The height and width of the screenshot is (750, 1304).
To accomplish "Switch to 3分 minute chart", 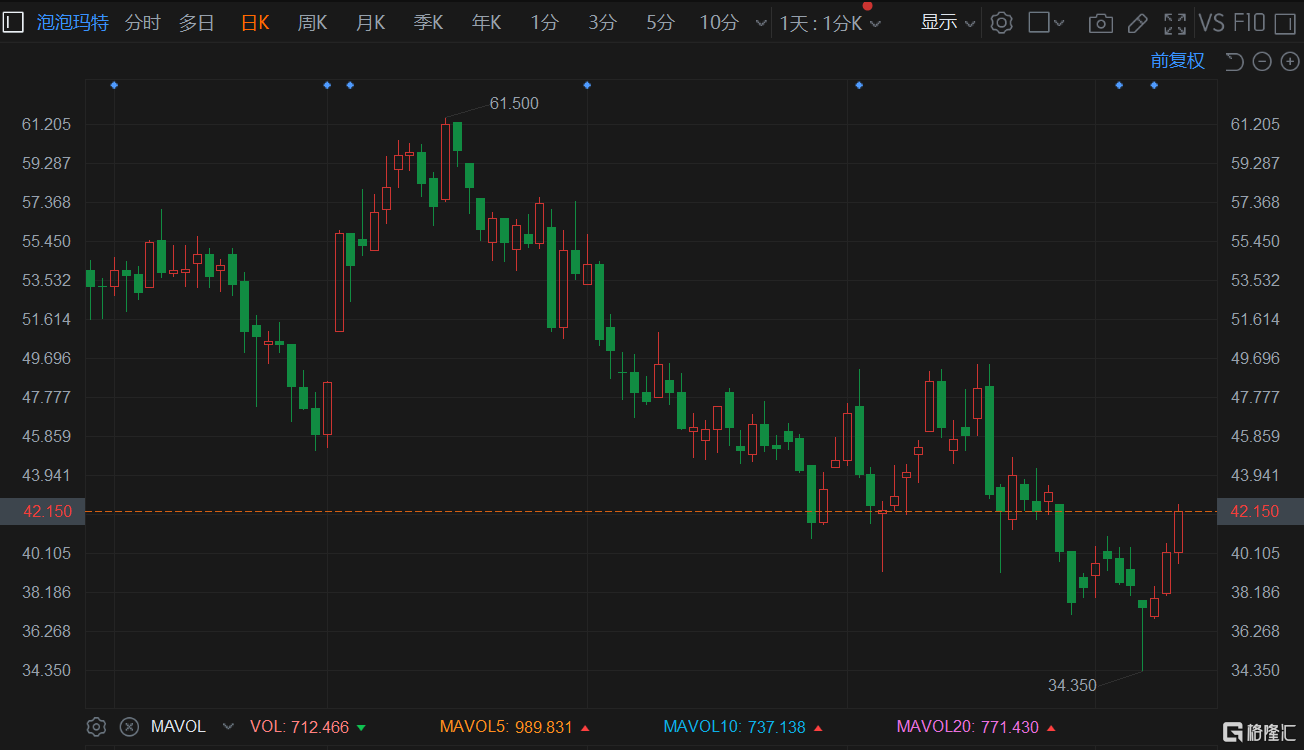I will [x=602, y=22].
